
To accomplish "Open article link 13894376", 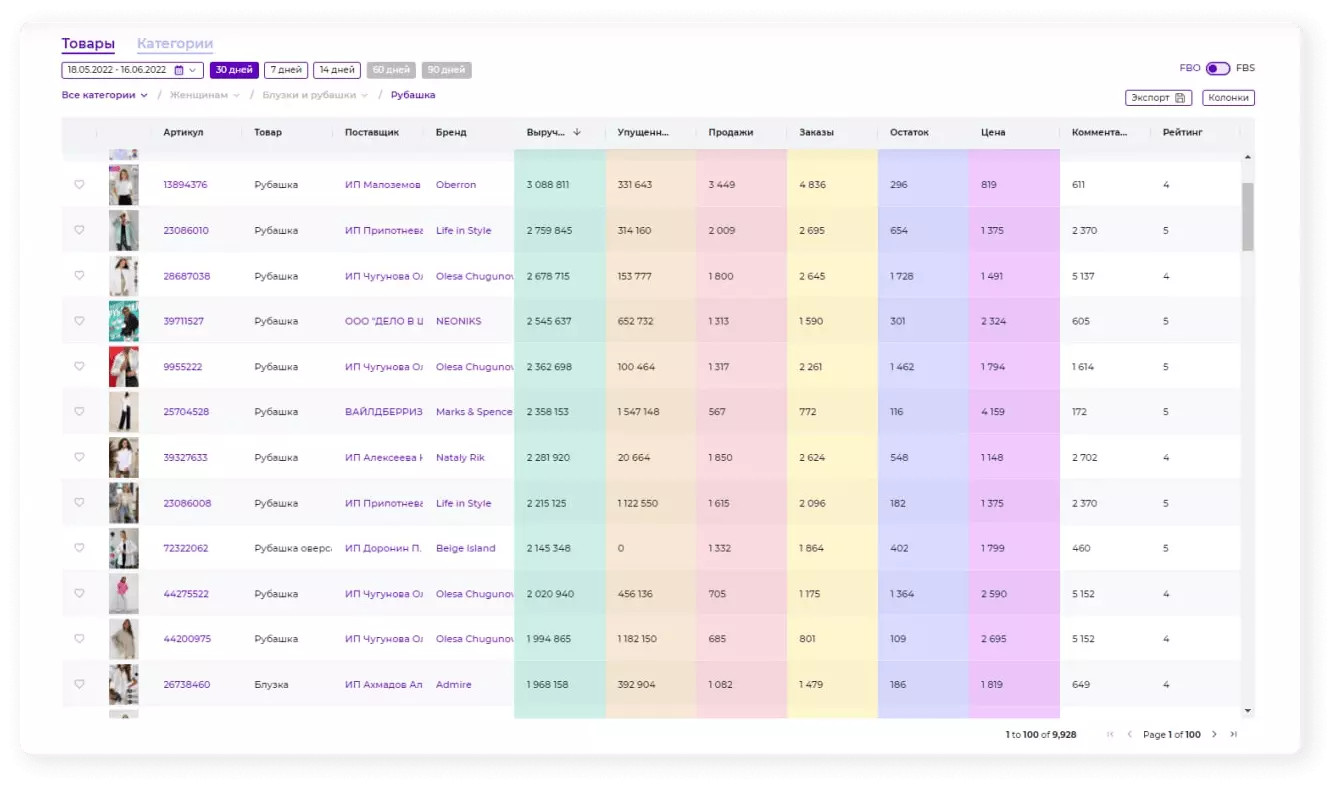I will [186, 185].
